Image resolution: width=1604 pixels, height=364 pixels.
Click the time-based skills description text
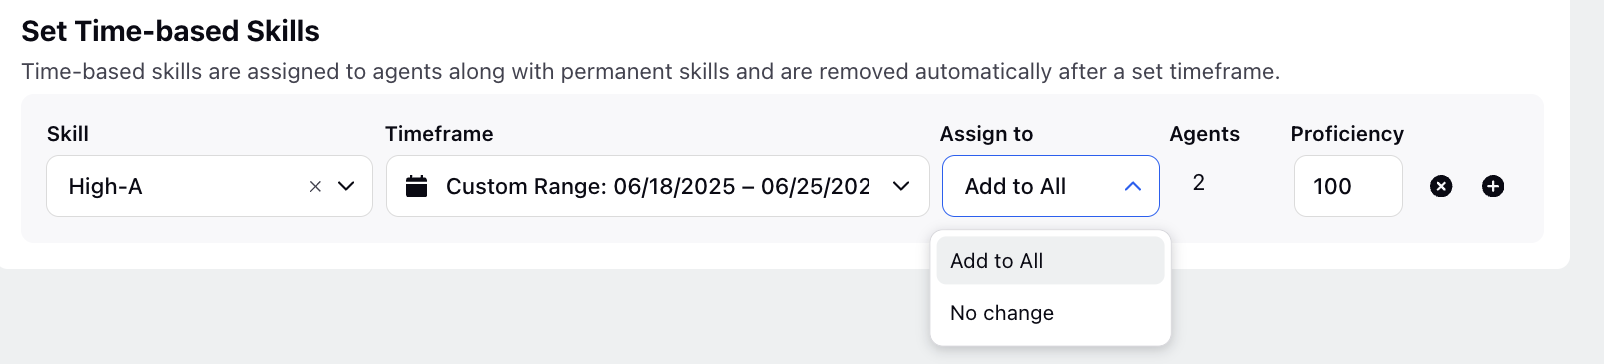pos(651,72)
